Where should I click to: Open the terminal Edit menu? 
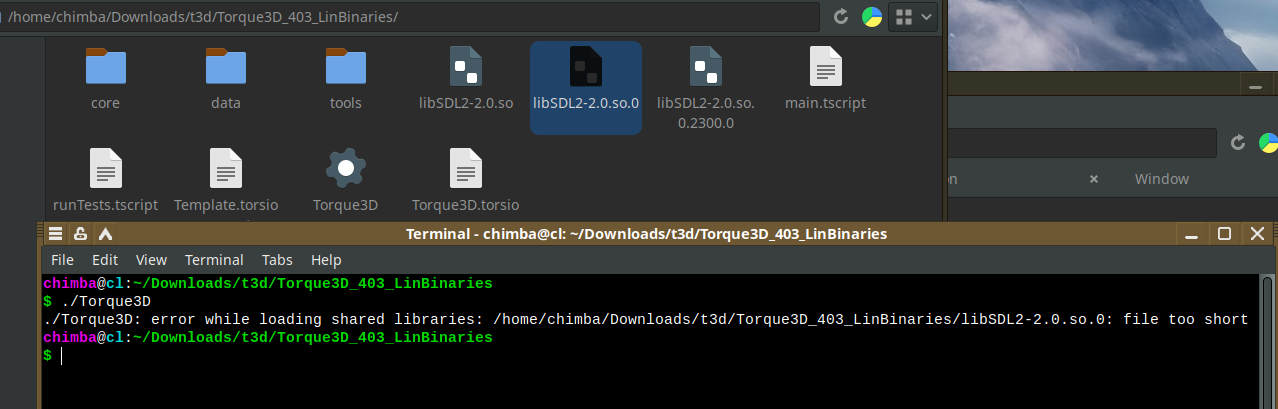tap(105, 259)
